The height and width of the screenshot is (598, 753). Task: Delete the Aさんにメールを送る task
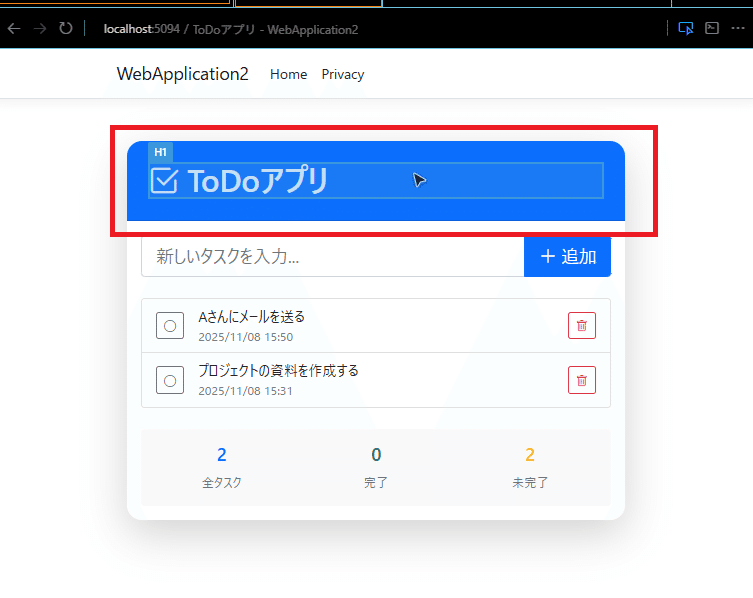[x=582, y=326]
